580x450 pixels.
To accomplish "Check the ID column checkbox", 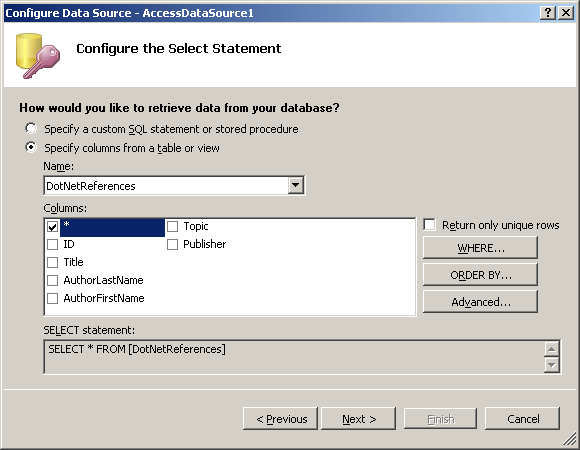I will click(53, 244).
